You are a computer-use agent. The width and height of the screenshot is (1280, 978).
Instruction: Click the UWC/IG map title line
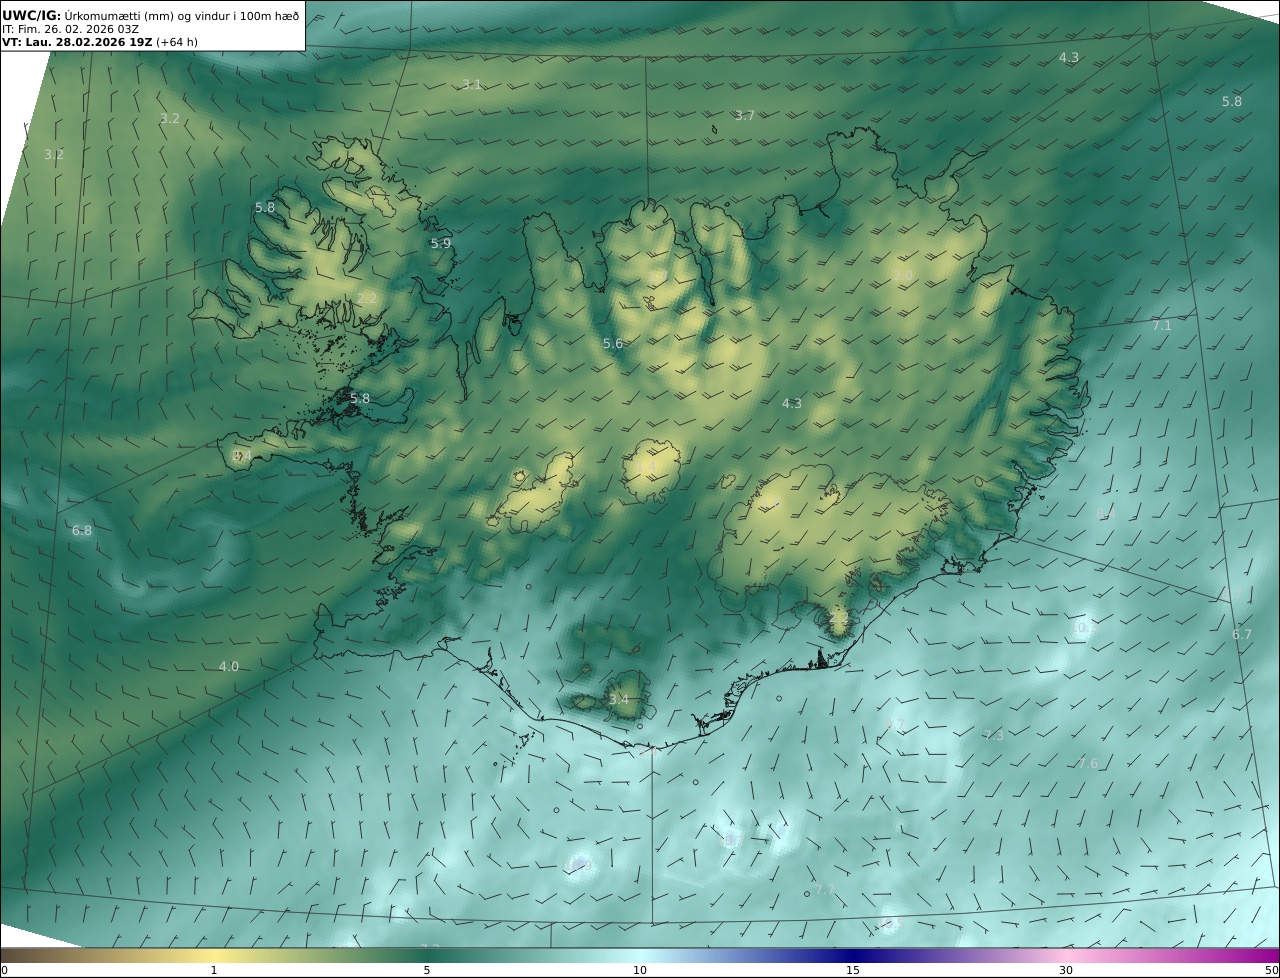pyautogui.click(x=151, y=15)
